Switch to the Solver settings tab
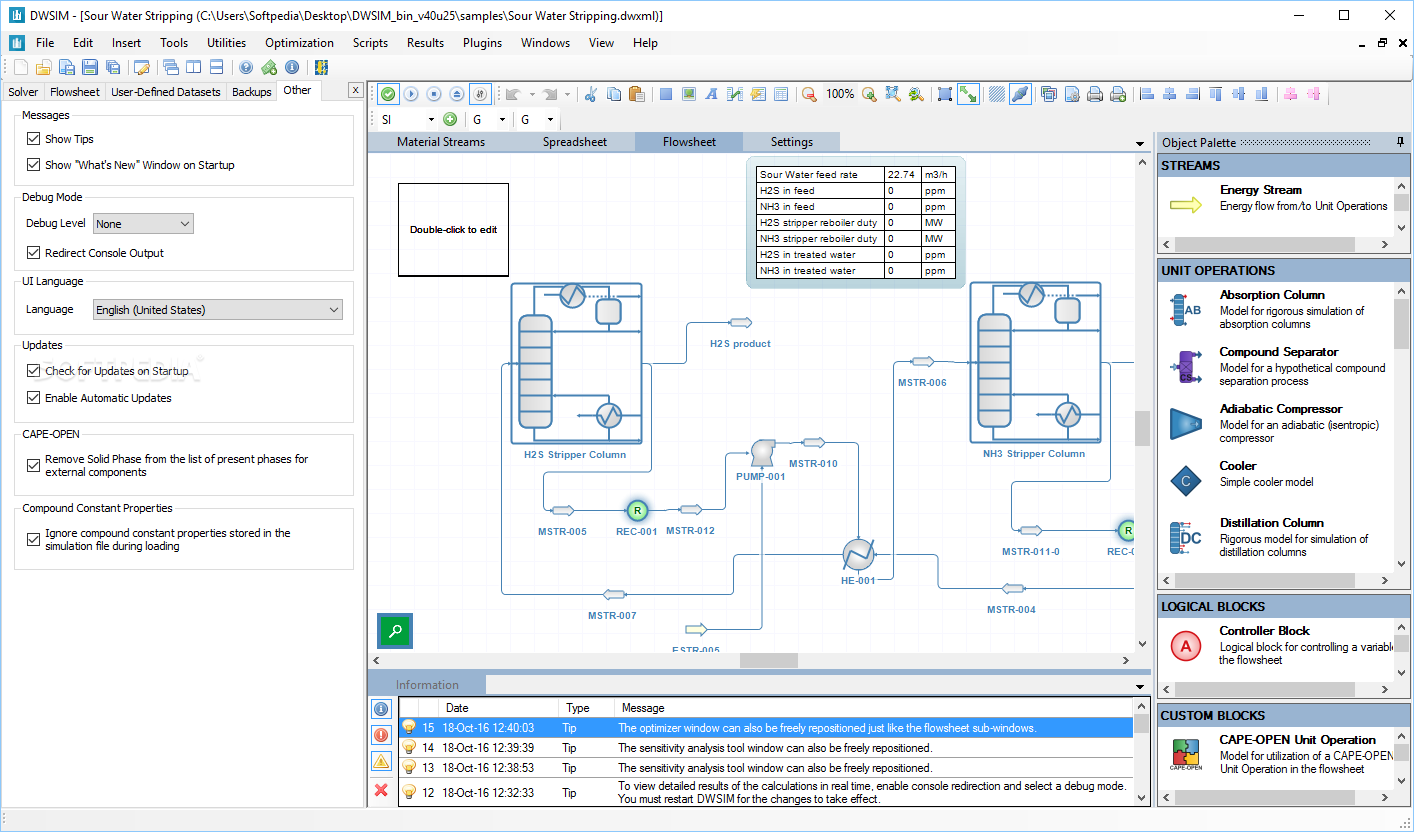The width and height of the screenshot is (1414, 832). 23,91
